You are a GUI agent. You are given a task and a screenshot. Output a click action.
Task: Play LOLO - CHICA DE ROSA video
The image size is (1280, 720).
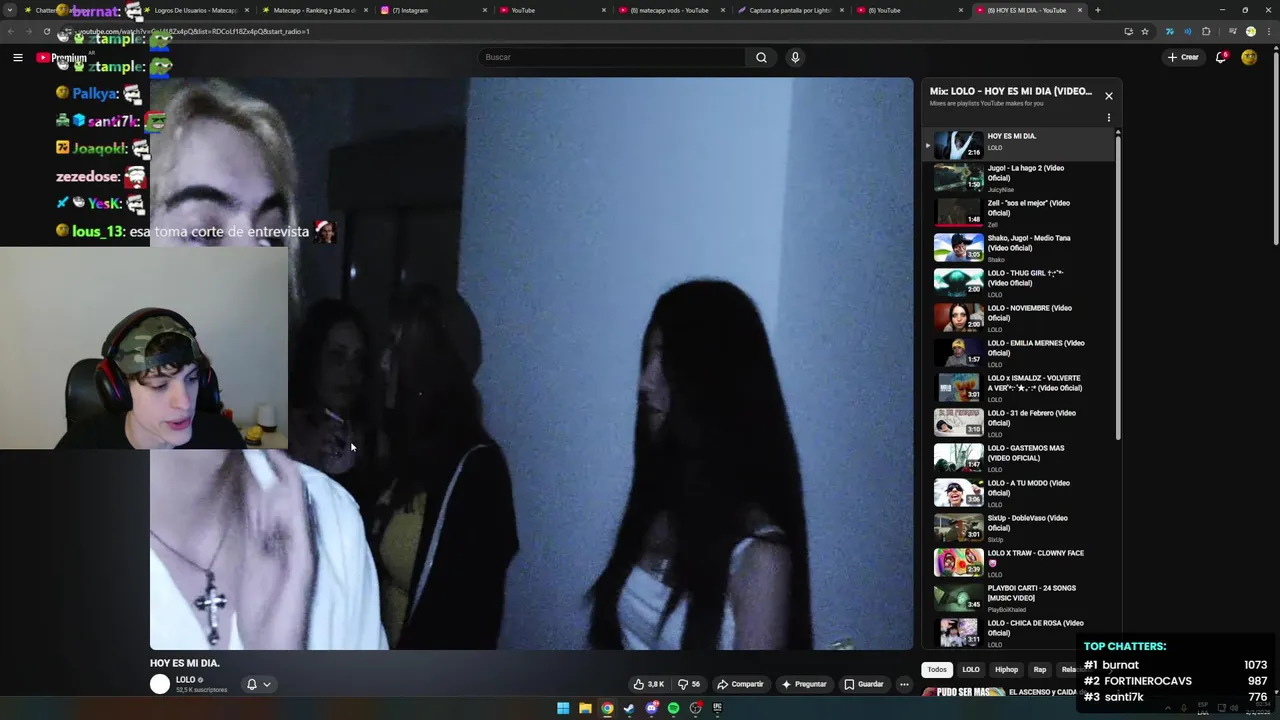(1020, 633)
